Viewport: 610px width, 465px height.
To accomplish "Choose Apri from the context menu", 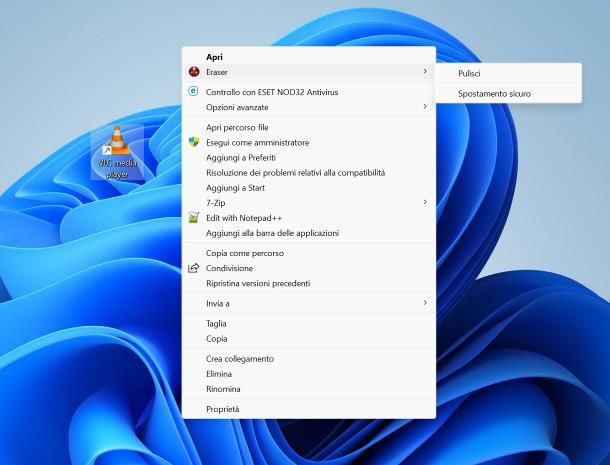I will pos(309,57).
